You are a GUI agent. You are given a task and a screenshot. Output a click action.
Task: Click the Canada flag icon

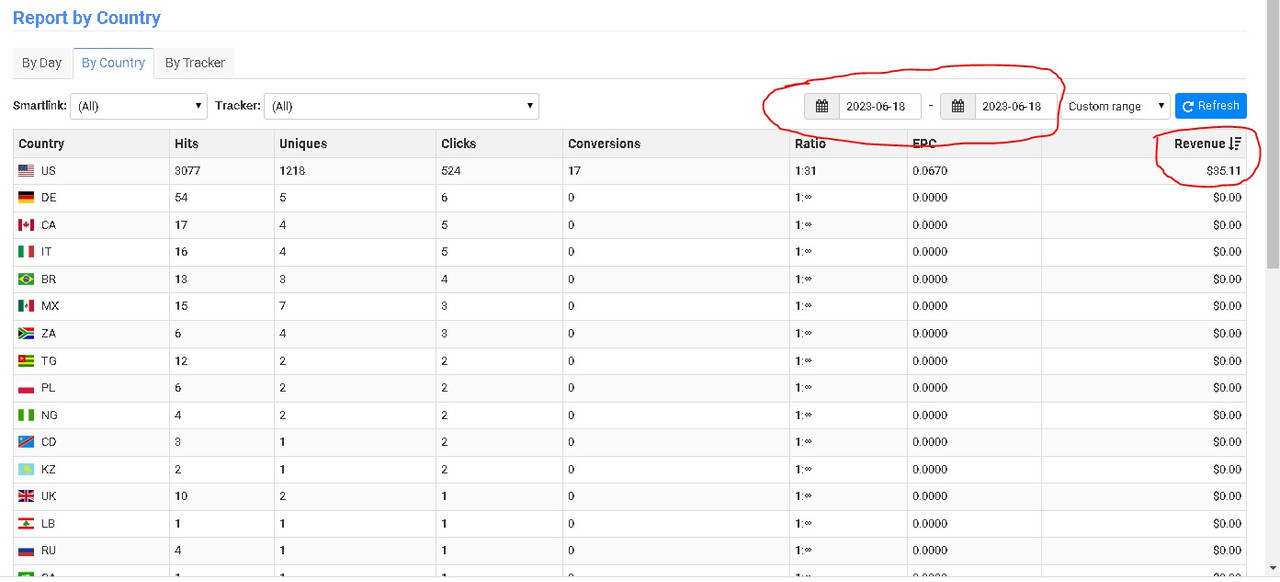click(x=26, y=225)
